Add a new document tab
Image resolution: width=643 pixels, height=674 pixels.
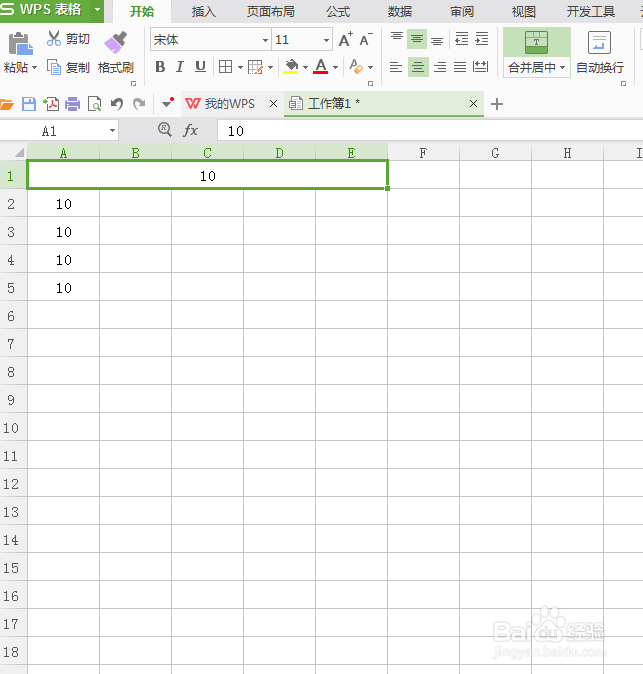coord(497,104)
